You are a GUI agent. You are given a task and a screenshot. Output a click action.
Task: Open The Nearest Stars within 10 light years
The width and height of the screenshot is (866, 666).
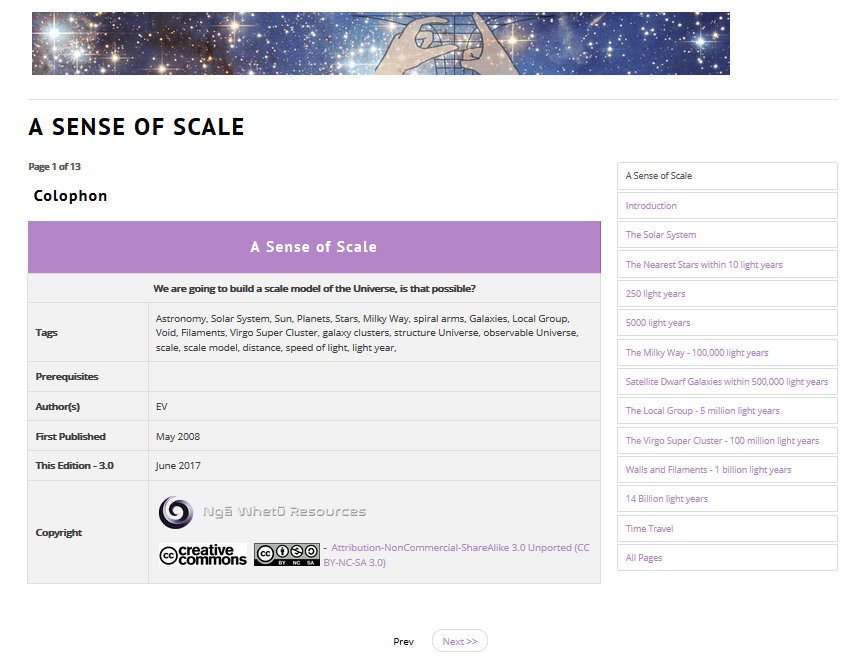pos(704,265)
